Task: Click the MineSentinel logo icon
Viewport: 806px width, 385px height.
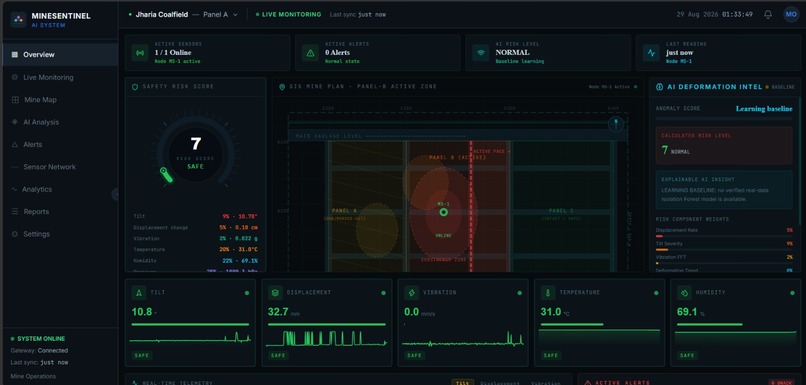Action: pos(19,20)
